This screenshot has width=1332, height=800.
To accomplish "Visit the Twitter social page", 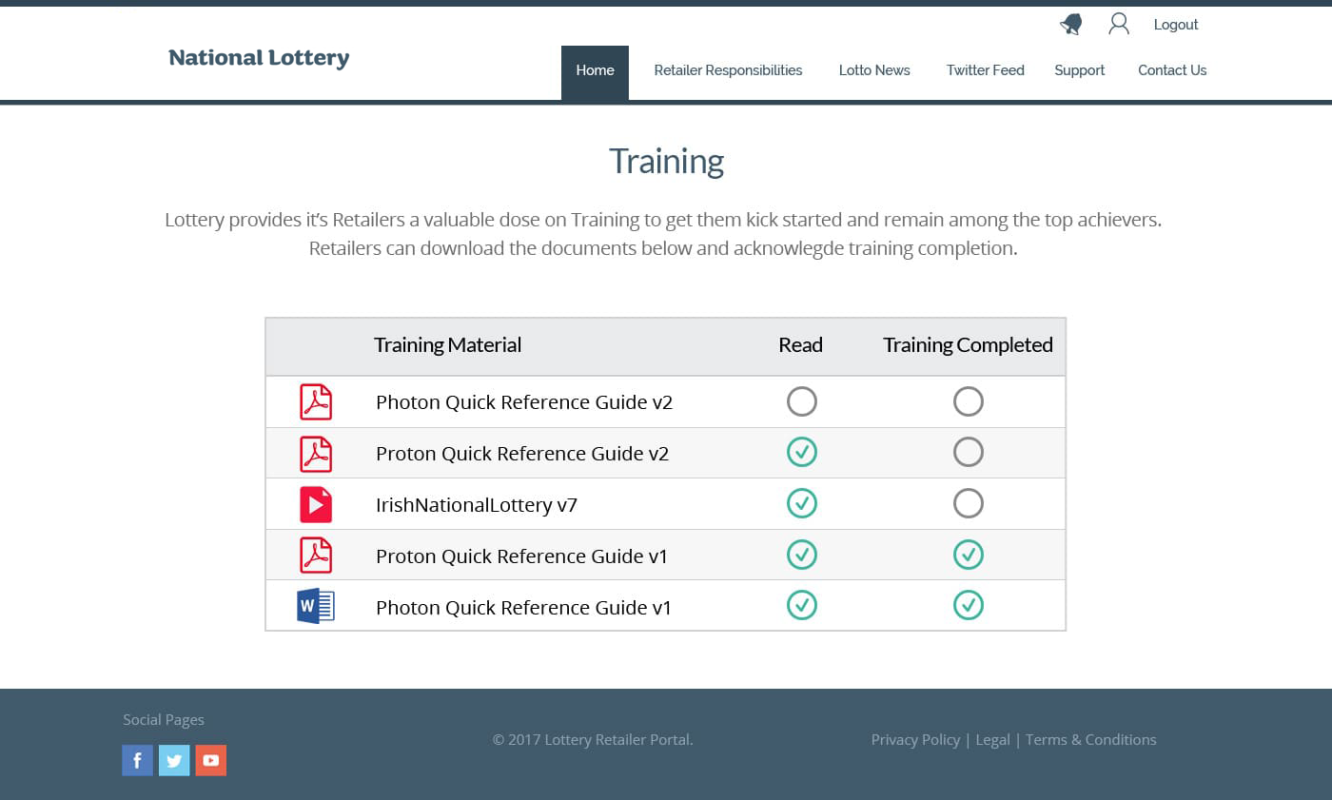I will coord(174,761).
